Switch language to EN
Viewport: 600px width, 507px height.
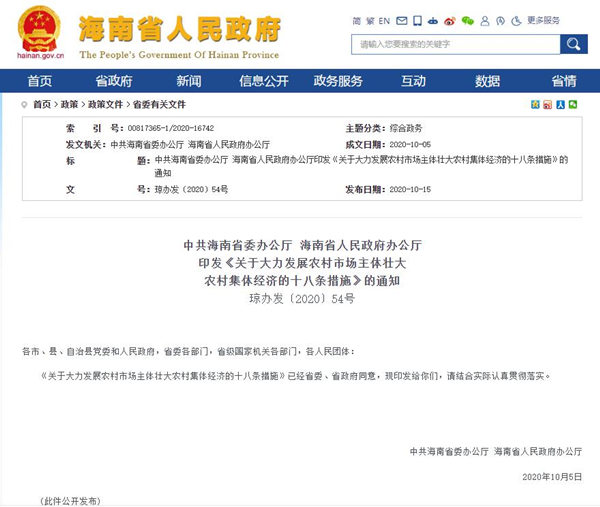pos(384,20)
